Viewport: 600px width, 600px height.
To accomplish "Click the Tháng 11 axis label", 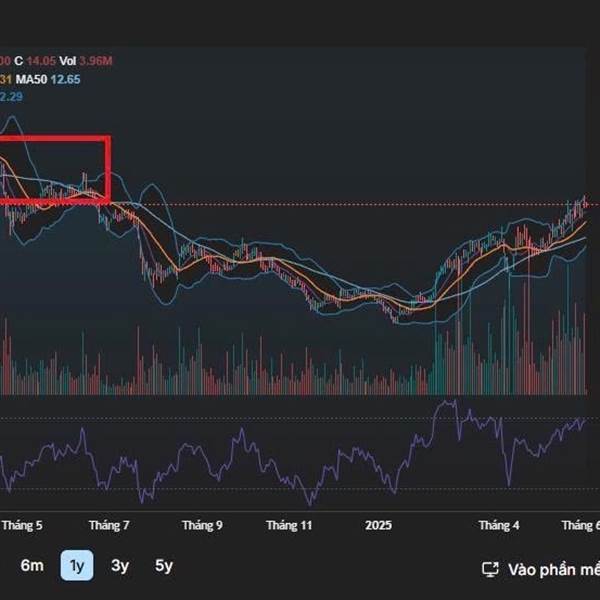I will pyautogui.click(x=289, y=525).
